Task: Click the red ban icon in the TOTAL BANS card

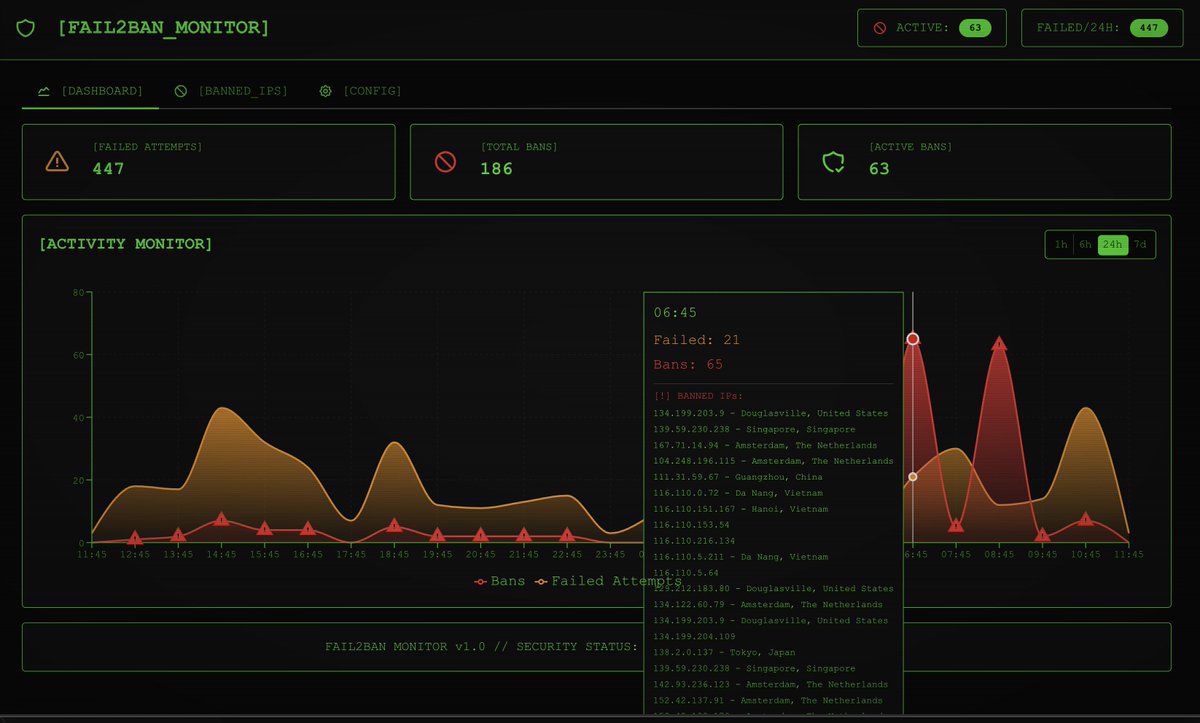Action: 445,161
